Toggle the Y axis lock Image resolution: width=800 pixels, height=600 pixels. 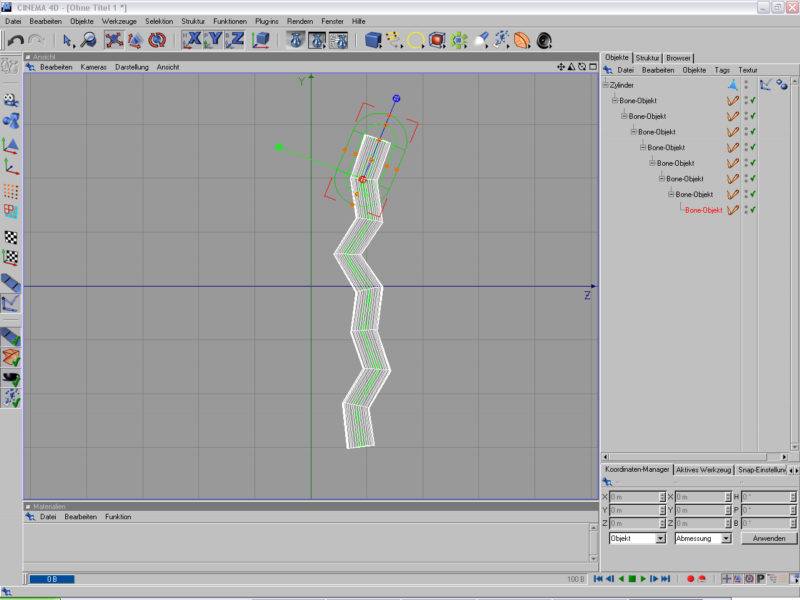[x=212, y=40]
